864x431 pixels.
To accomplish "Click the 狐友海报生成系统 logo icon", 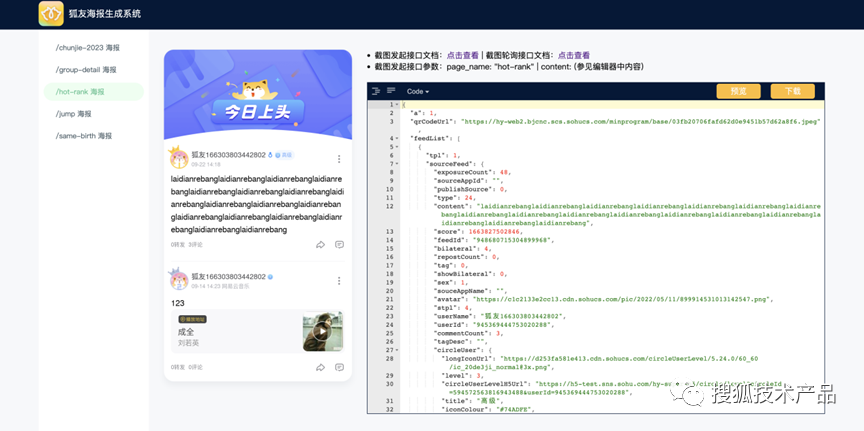I will [x=51, y=13].
